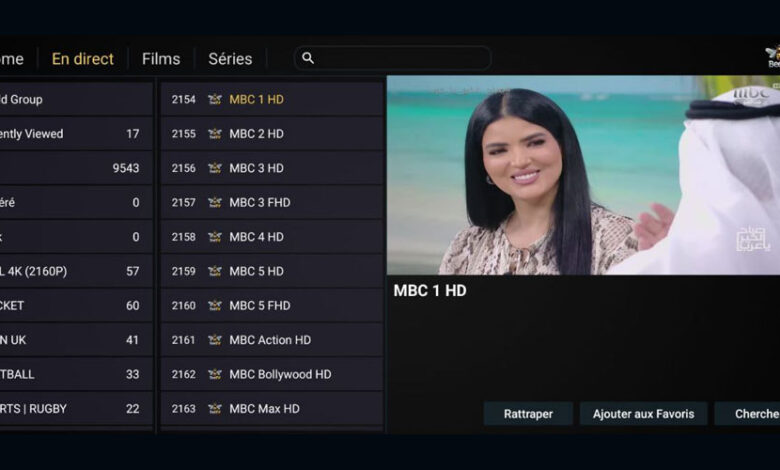780x470 pixels.
Task: Select channel 2160 MBC 5 FHD
Action: point(271,306)
